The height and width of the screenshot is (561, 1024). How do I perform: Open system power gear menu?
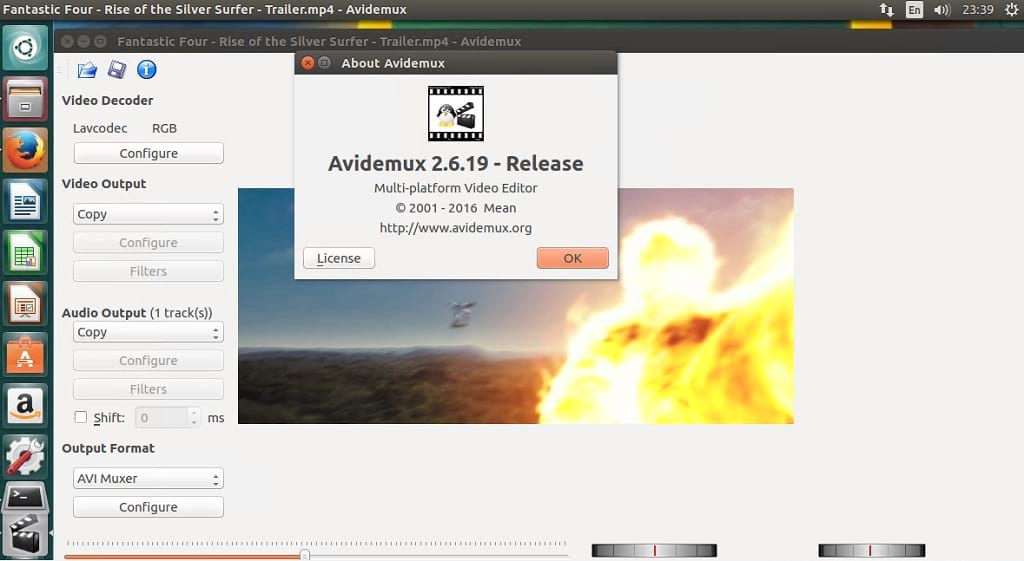(1011, 10)
